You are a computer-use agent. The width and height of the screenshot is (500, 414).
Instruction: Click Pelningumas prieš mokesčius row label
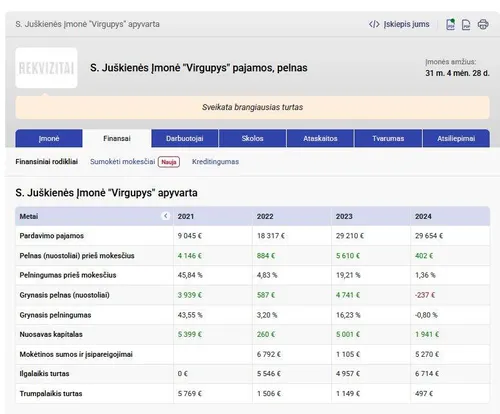coord(68,275)
